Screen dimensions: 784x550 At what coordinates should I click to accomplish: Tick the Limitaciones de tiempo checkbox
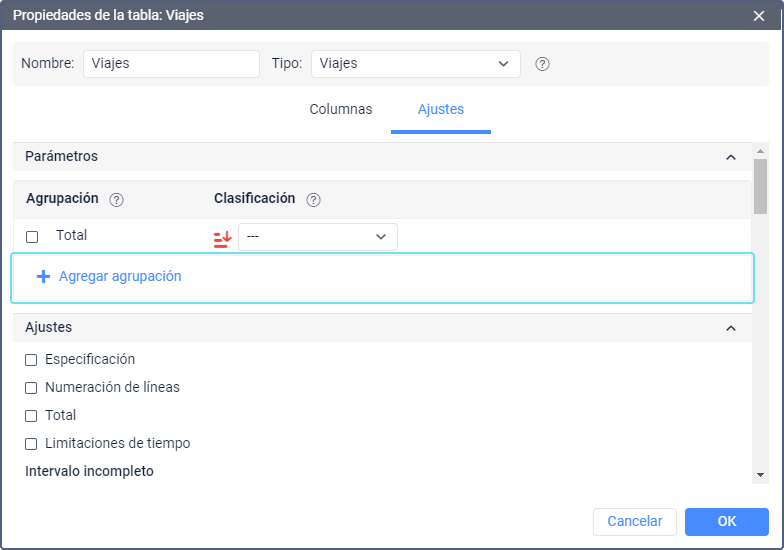click(32, 444)
